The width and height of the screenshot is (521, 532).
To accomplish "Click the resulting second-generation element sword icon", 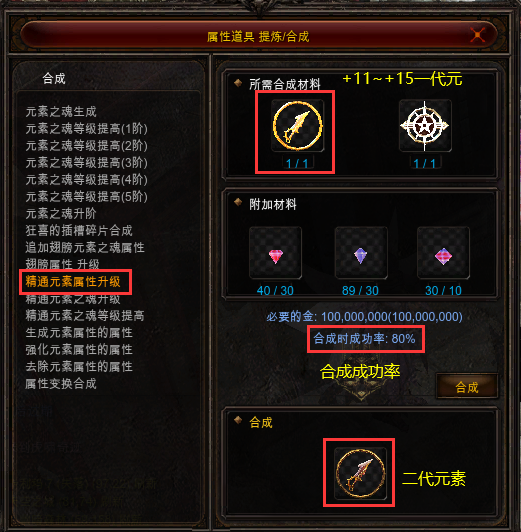I will click(360, 473).
